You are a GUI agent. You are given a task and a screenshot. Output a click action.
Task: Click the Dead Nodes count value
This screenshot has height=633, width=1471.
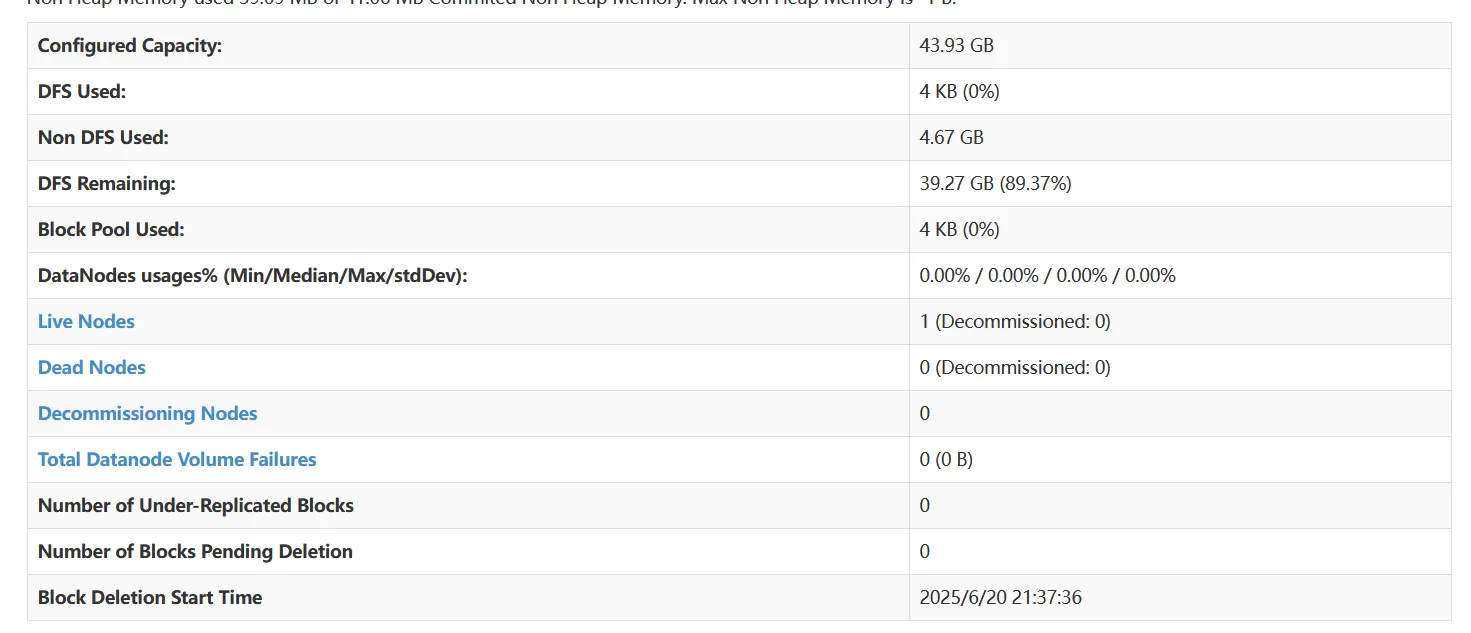tap(1015, 367)
